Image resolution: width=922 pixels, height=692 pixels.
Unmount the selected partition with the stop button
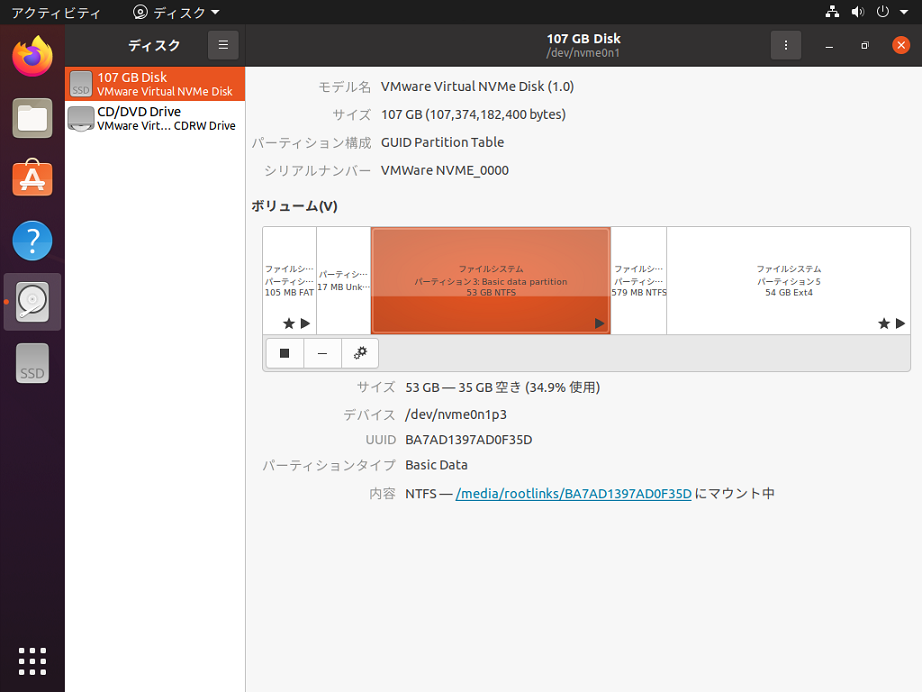point(285,353)
